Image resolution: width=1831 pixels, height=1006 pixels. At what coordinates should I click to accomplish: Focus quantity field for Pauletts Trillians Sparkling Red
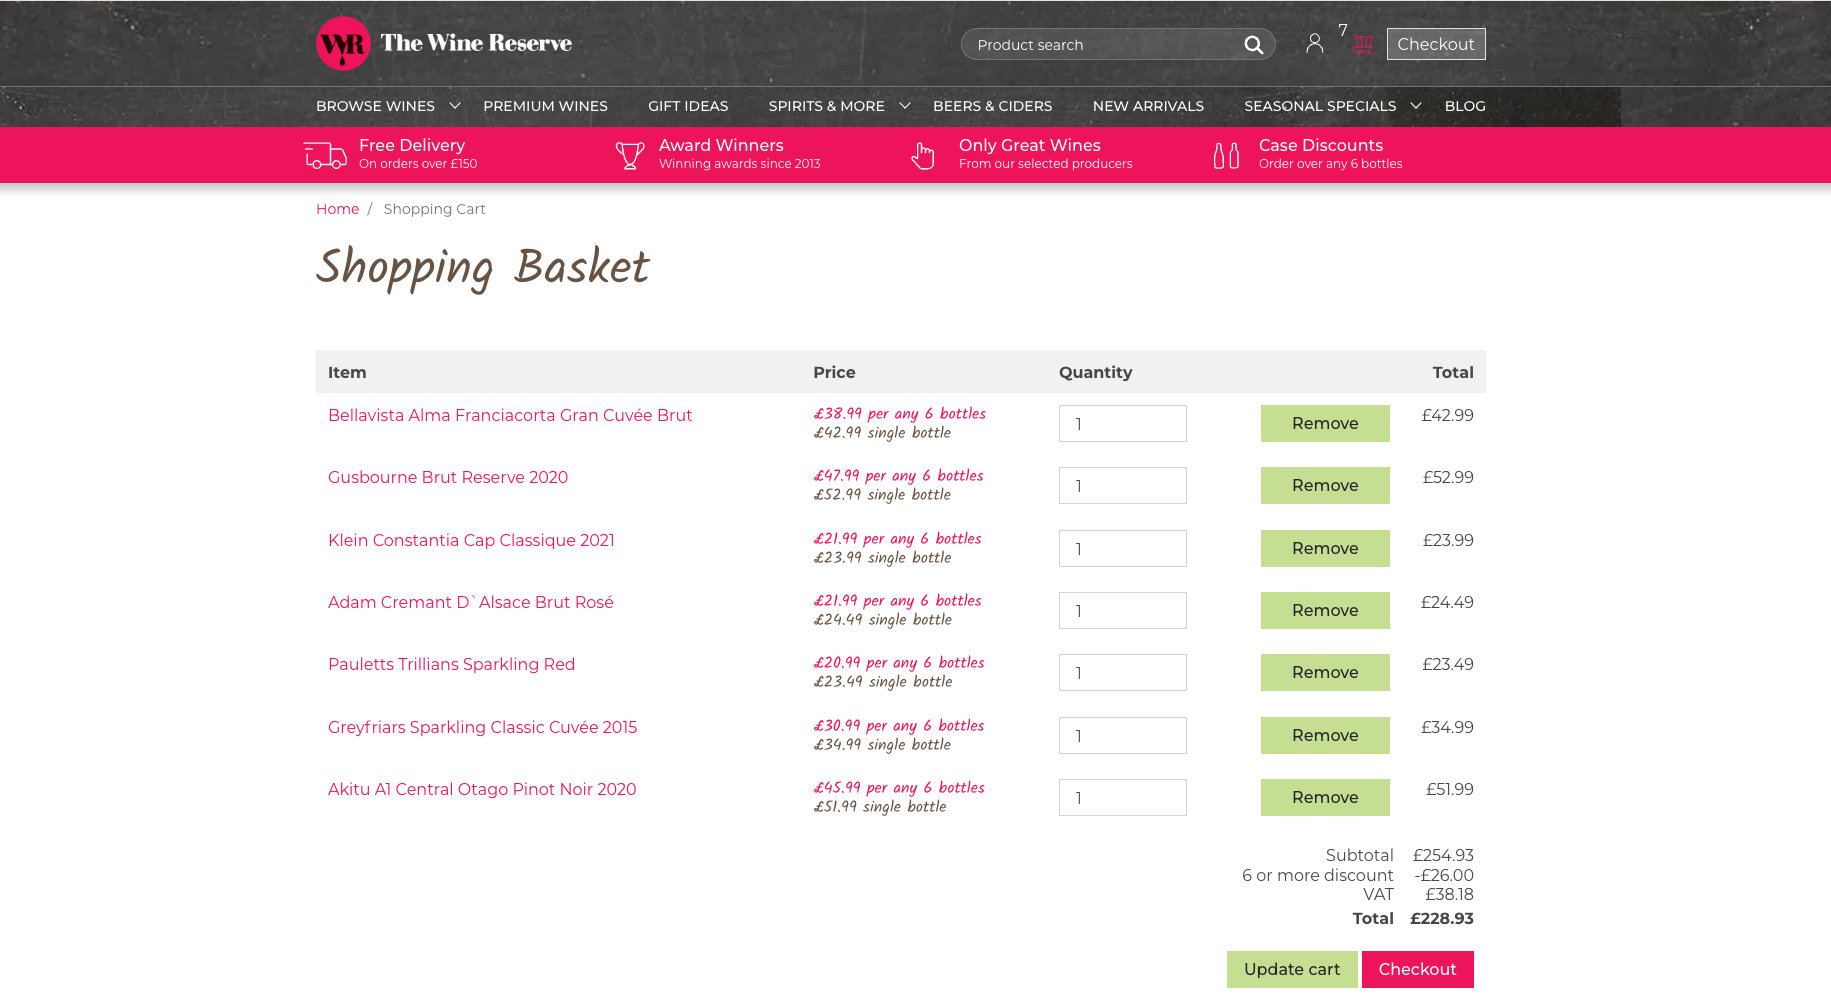click(x=1122, y=673)
